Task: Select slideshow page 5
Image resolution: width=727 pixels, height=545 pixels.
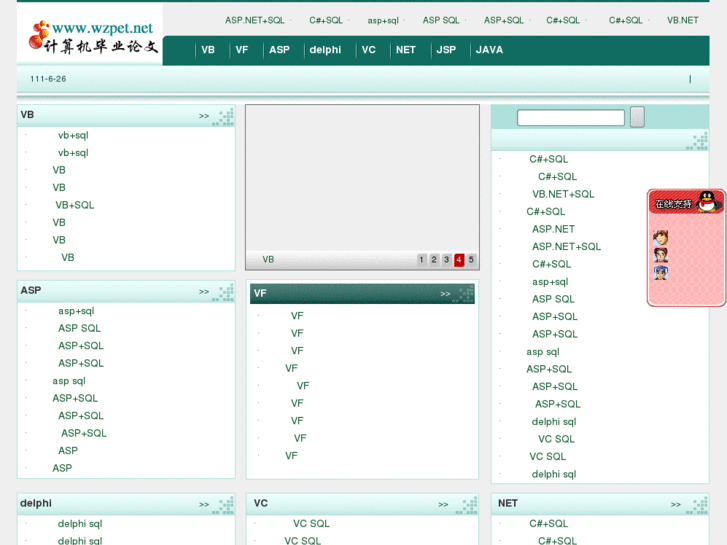Action: click(x=471, y=260)
